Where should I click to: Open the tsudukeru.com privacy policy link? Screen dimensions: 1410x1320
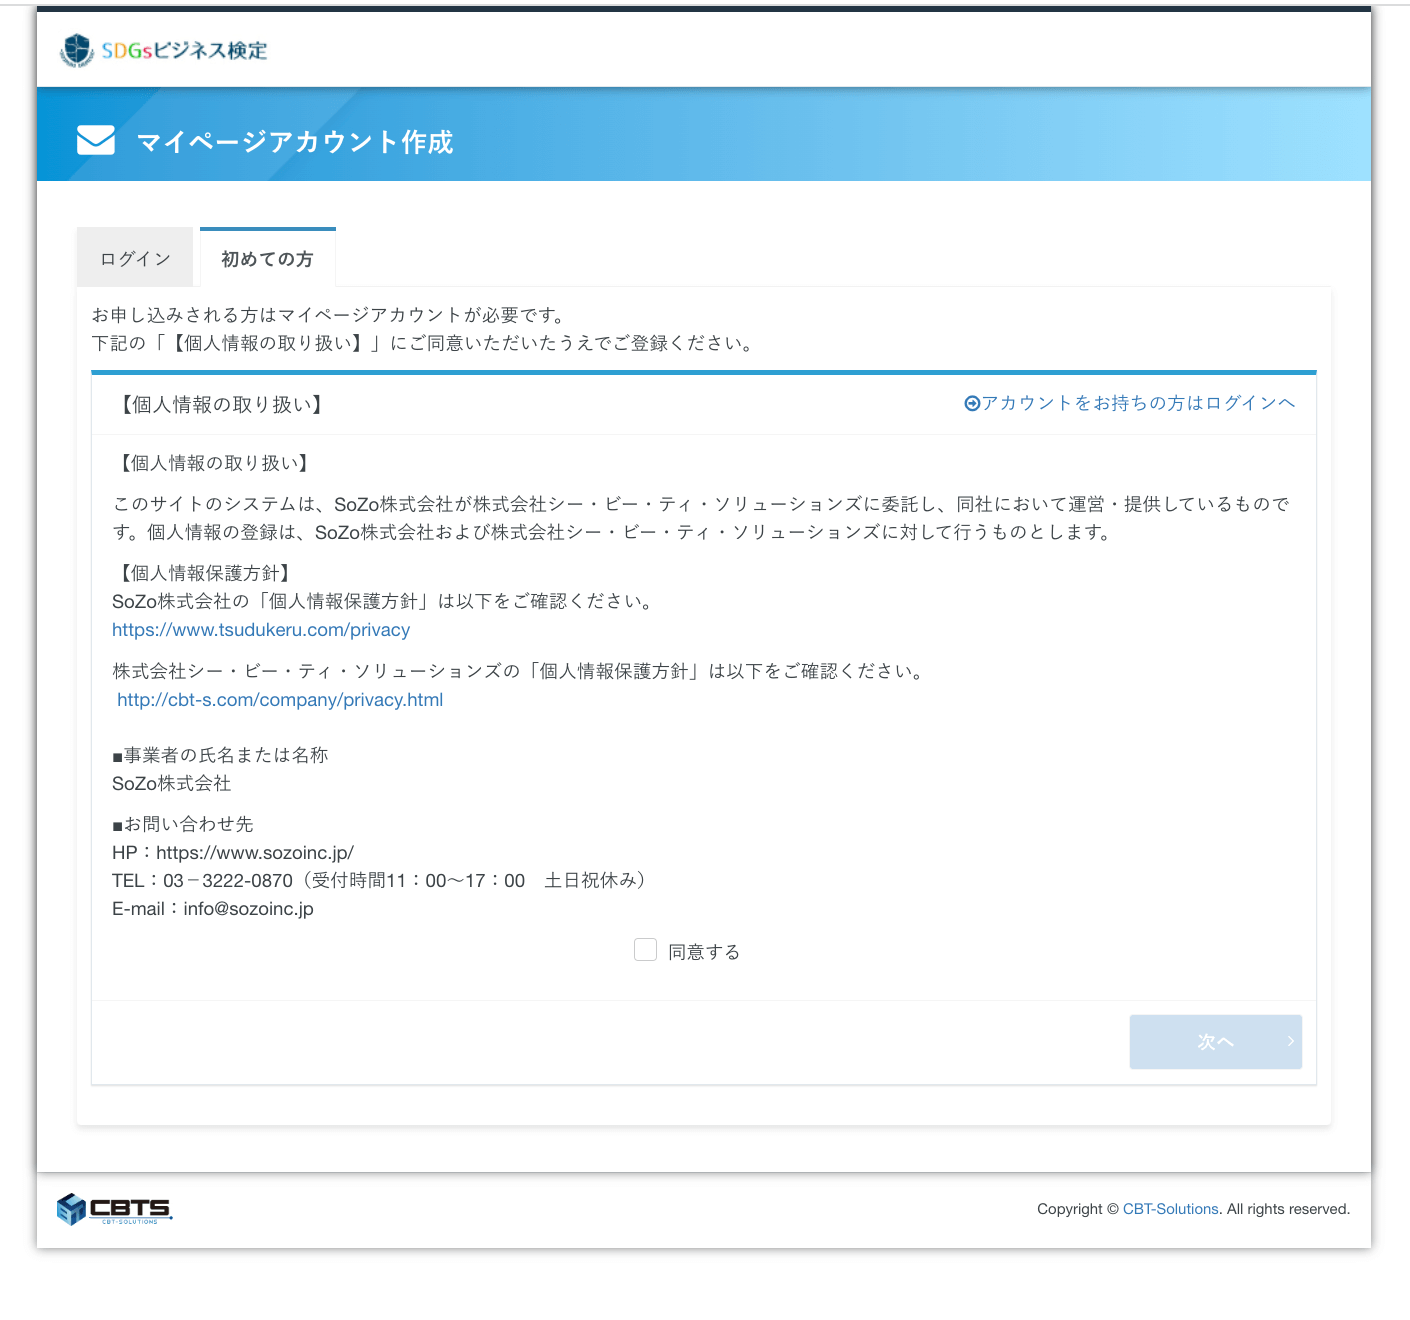[261, 630]
